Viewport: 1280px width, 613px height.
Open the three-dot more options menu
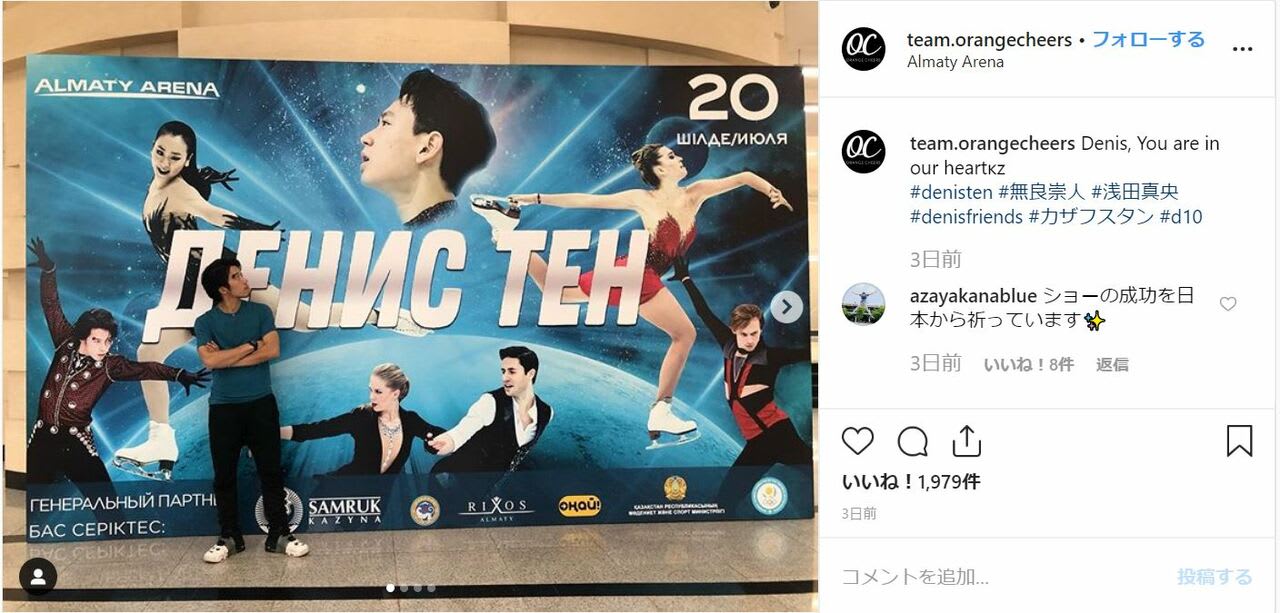[1242, 49]
